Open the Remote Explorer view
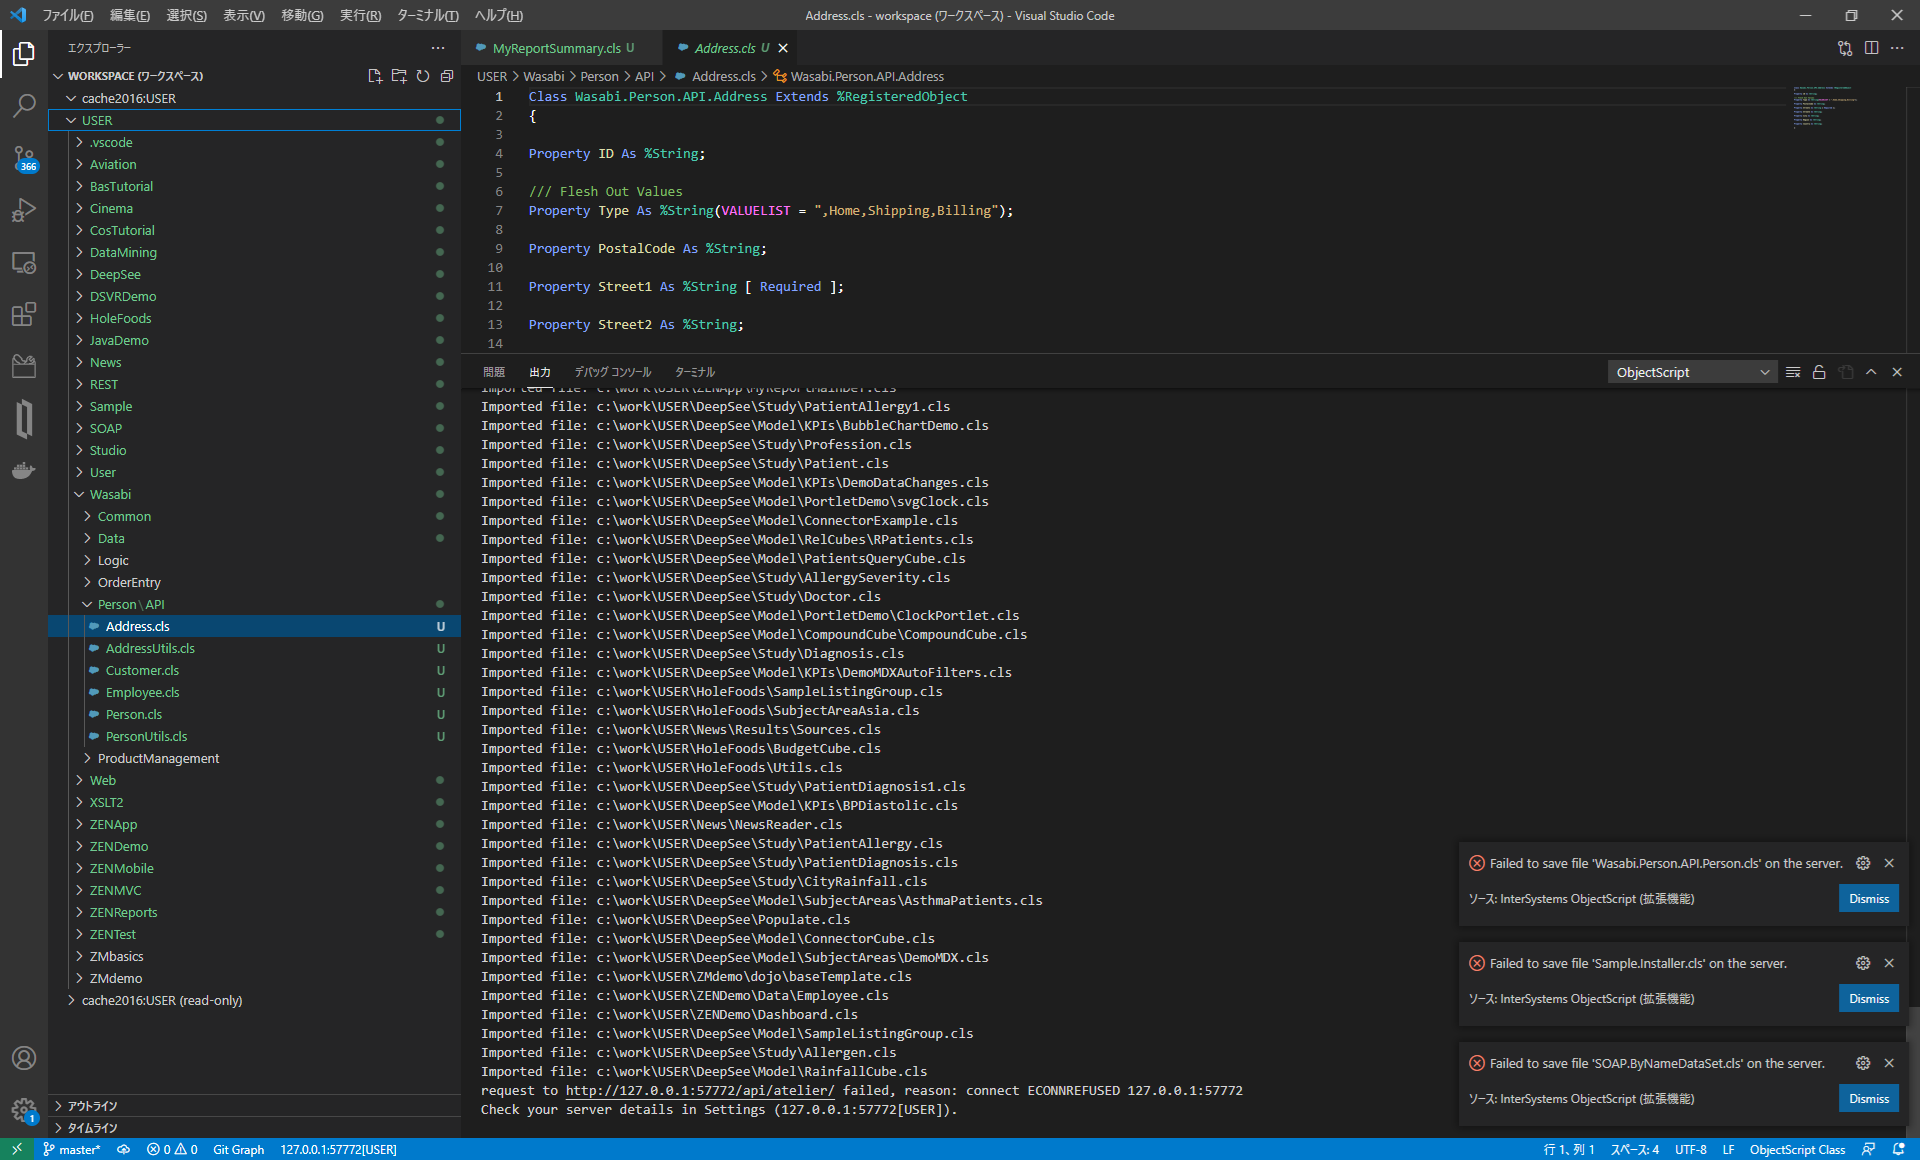Image resolution: width=1920 pixels, height=1160 pixels. coord(24,263)
